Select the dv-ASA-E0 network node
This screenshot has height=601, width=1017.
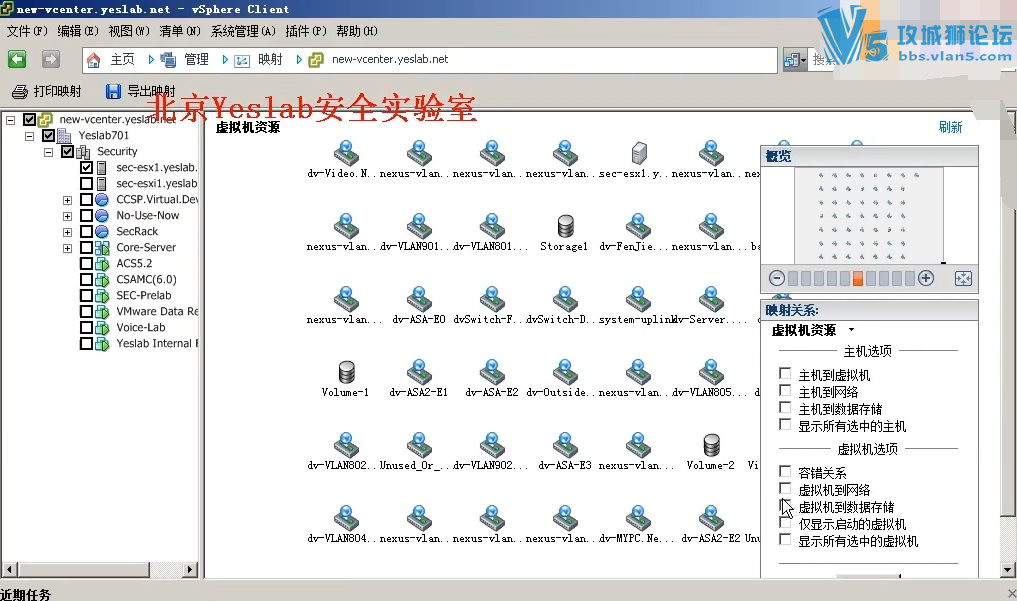click(x=419, y=299)
